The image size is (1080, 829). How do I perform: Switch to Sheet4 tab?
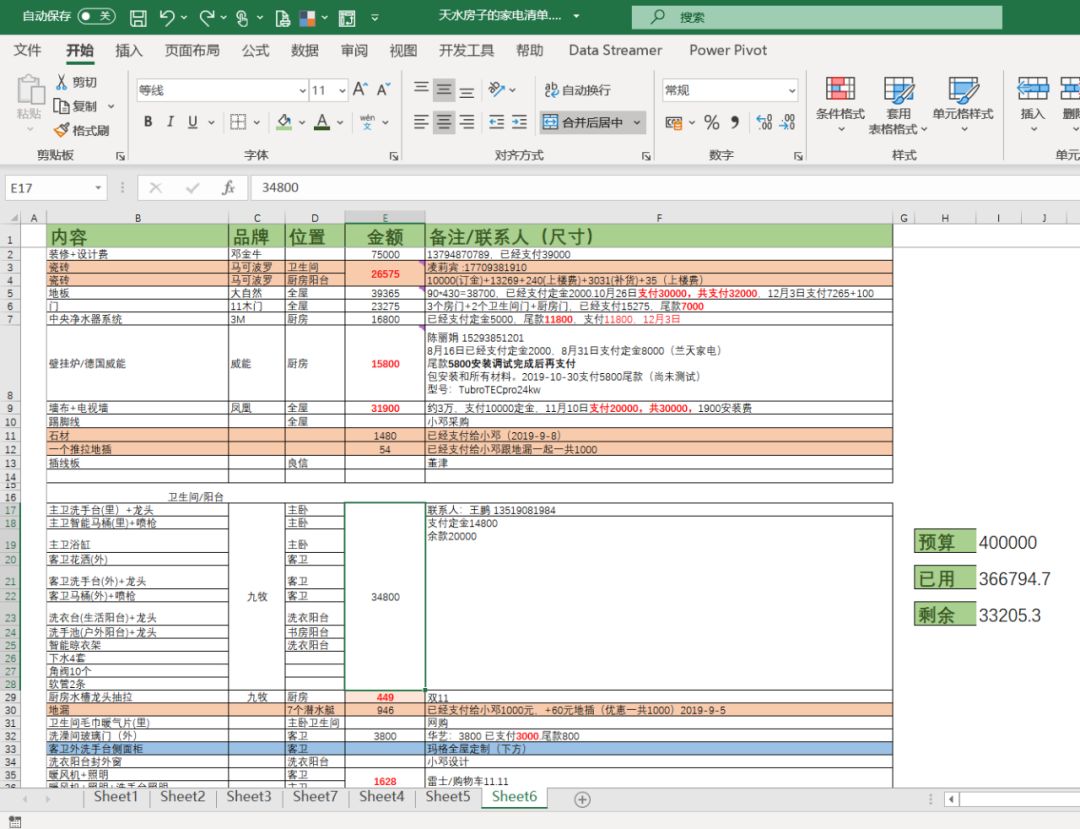coord(381,797)
